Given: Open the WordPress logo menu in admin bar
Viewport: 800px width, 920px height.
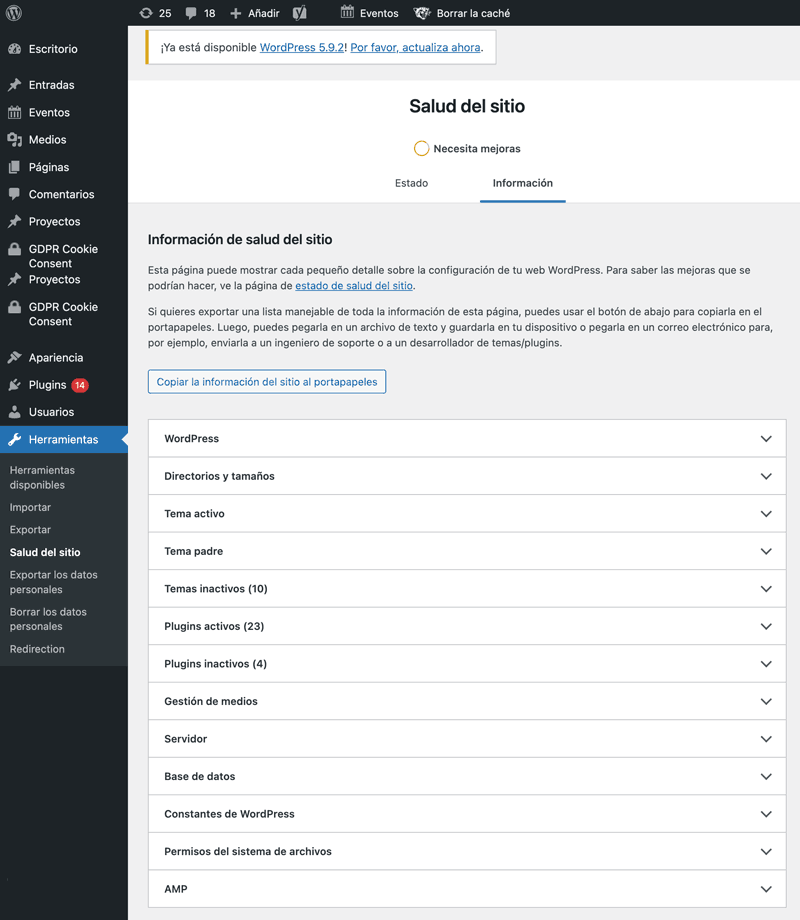Looking at the screenshot, I should (13, 13).
